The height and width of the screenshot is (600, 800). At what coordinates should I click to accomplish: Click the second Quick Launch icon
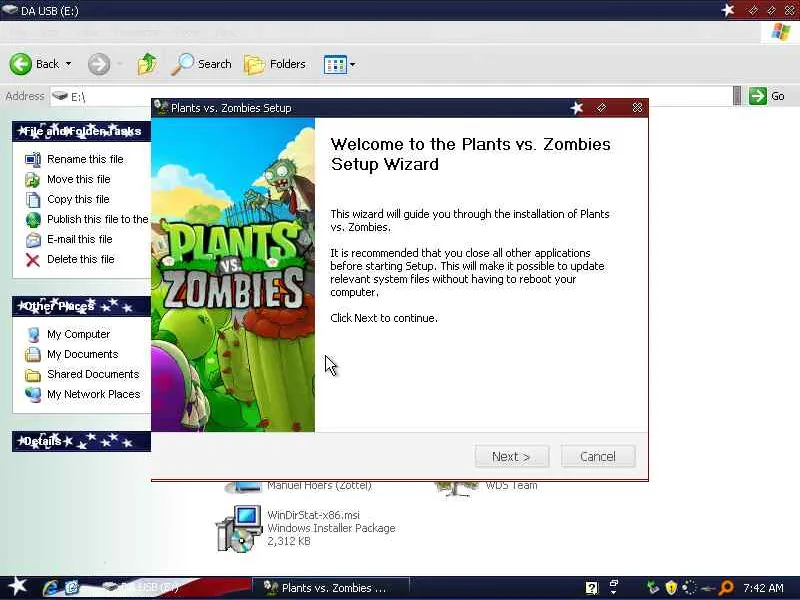pyautogui.click(x=71, y=588)
